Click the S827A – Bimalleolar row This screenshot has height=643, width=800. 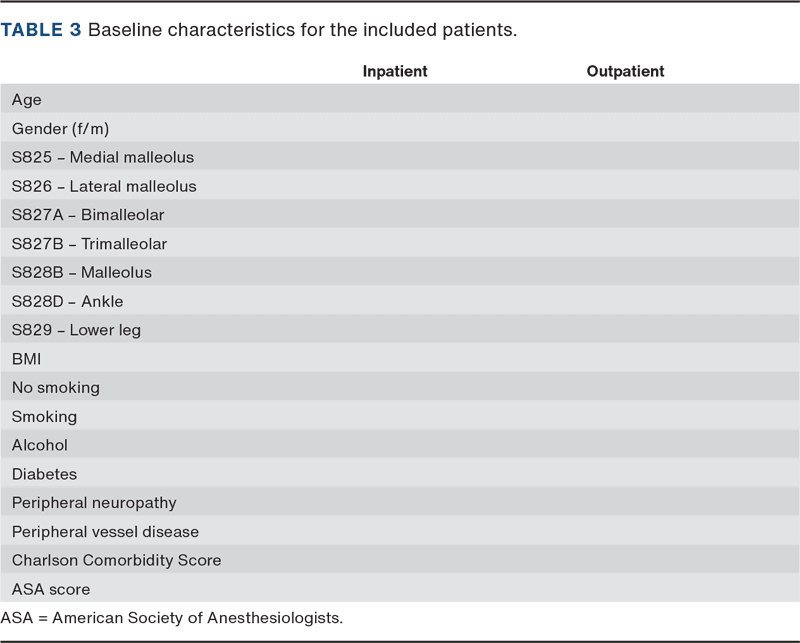[88, 215]
